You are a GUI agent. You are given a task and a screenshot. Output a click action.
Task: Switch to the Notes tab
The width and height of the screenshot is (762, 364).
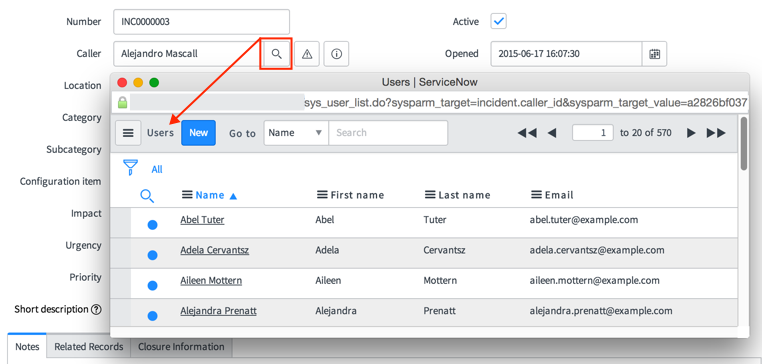(x=27, y=347)
